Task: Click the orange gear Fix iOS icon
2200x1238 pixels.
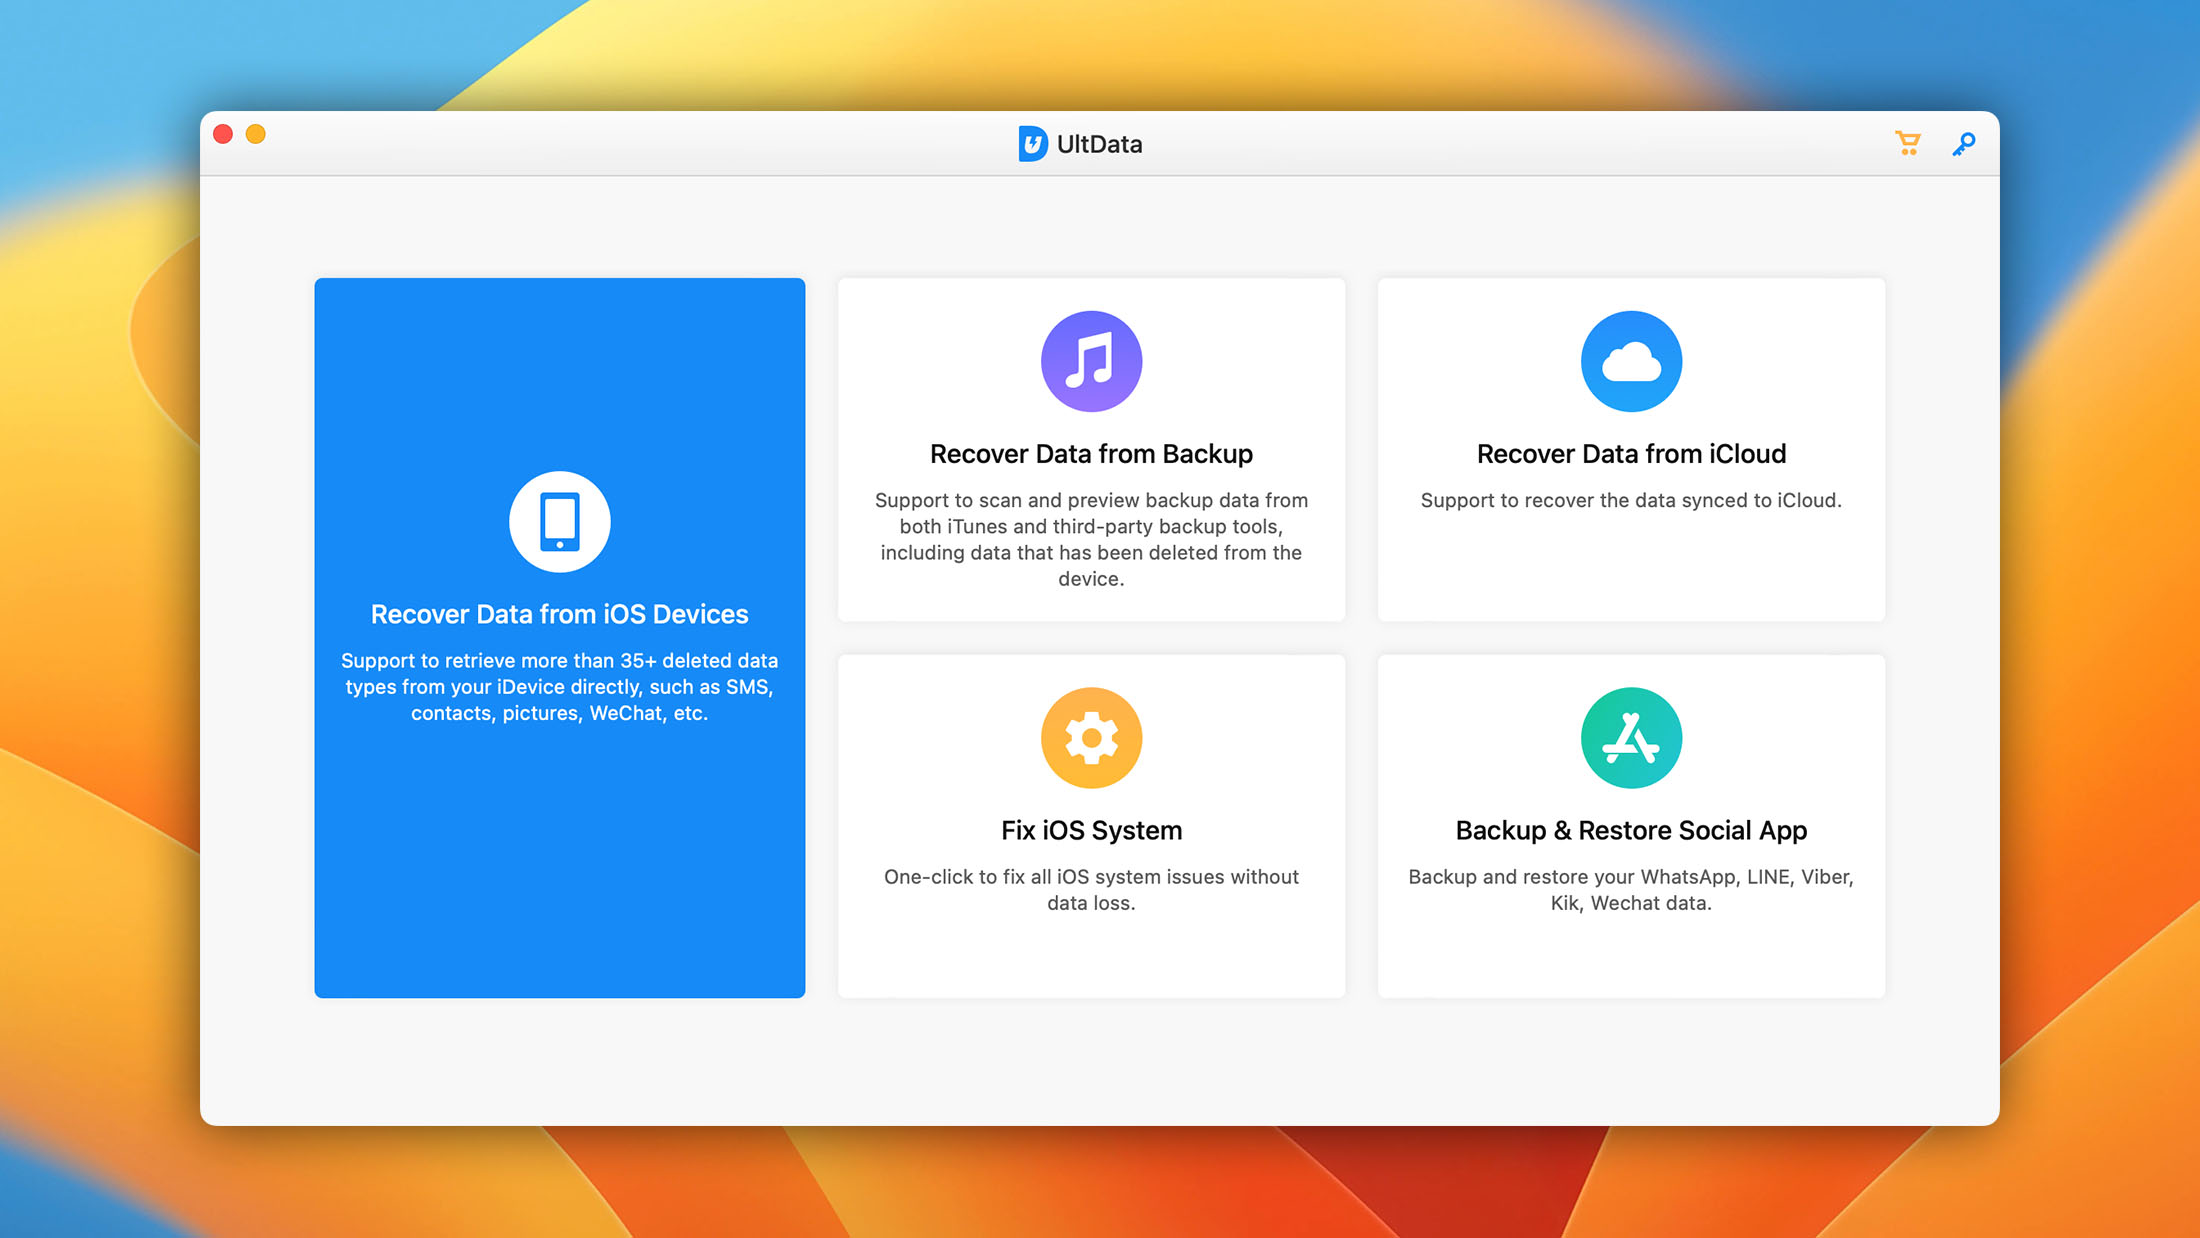Action: [x=1091, y=738]
